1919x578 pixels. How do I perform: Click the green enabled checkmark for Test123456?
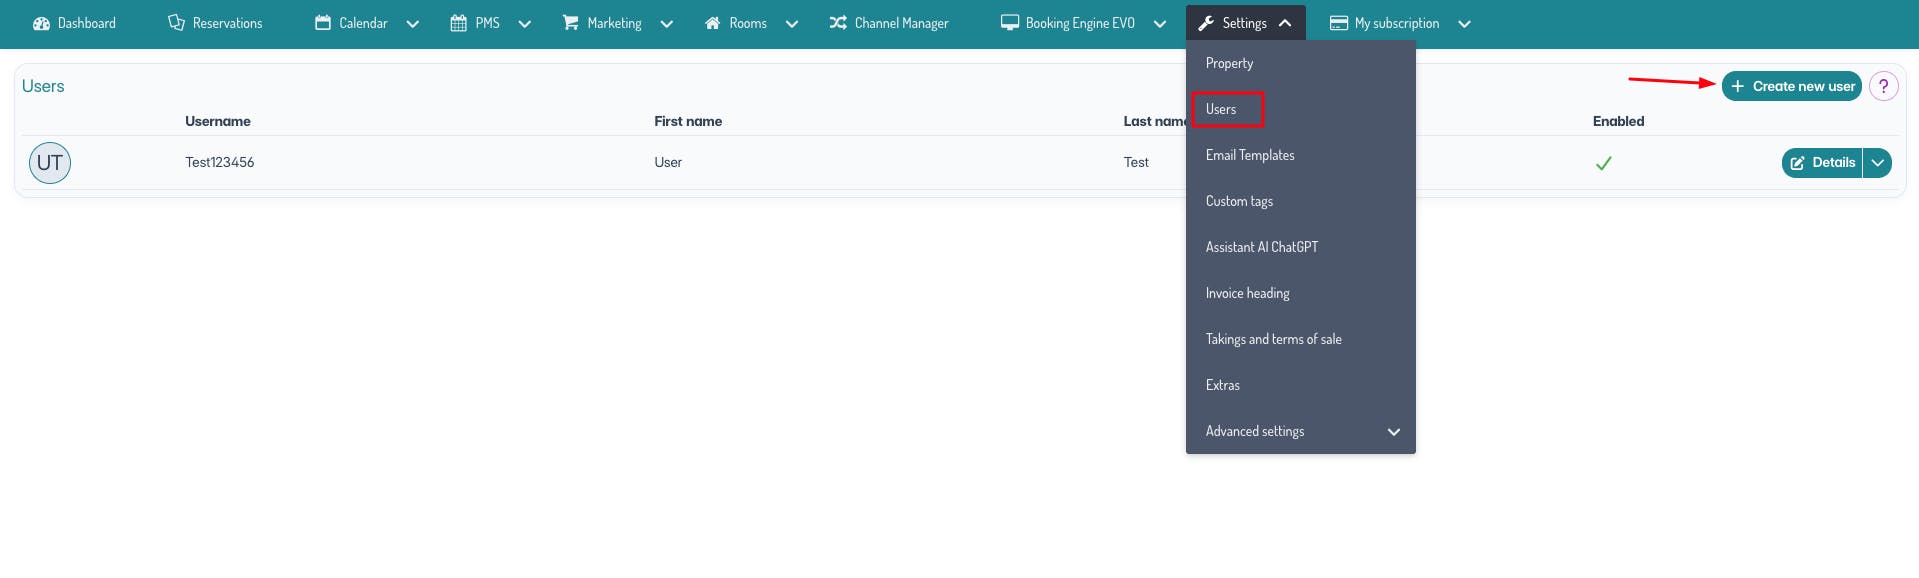pyautogui.click(x=1603, y=163)
